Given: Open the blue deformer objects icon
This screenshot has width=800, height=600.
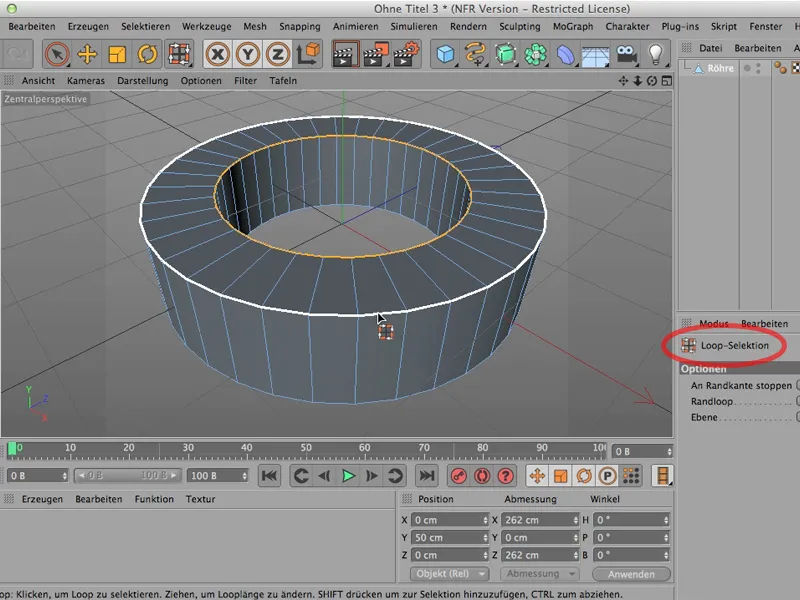Looking at the screenshot, I should [565, 54].
